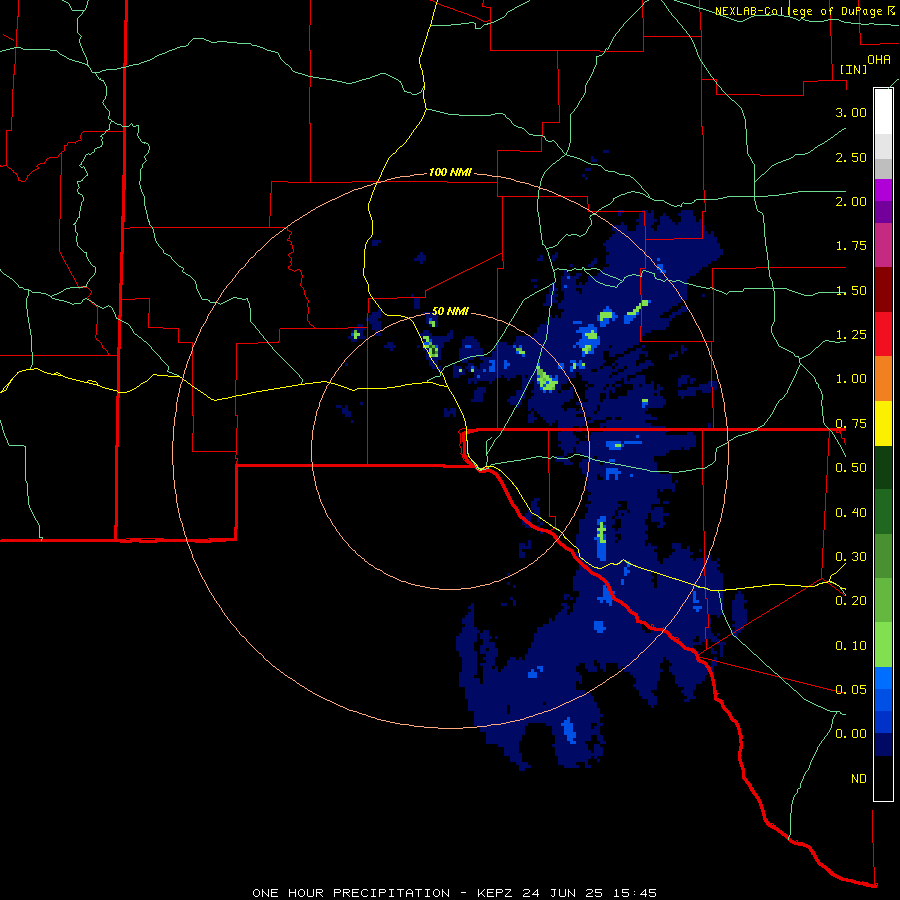
Task: Click the 0.50 legend value
Action: [851, 468]
